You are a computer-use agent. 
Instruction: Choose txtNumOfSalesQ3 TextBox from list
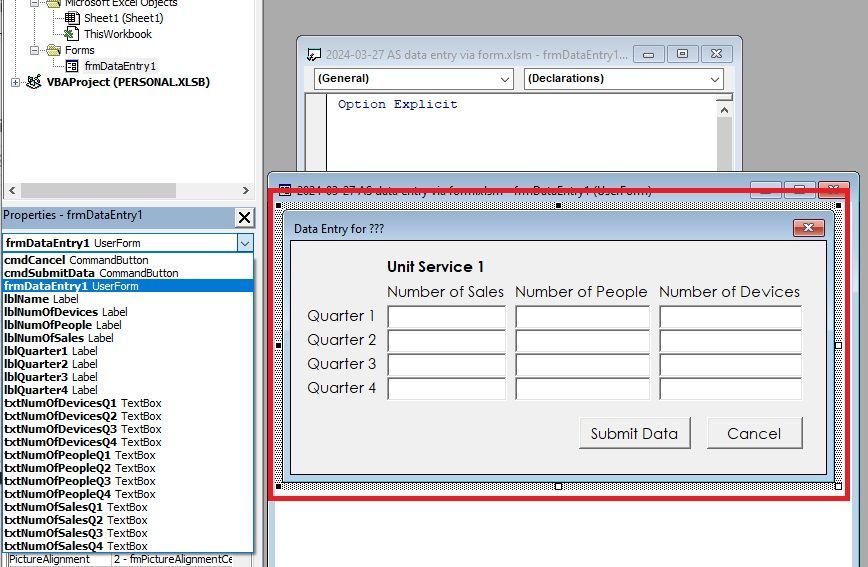(x=128, y=533)
